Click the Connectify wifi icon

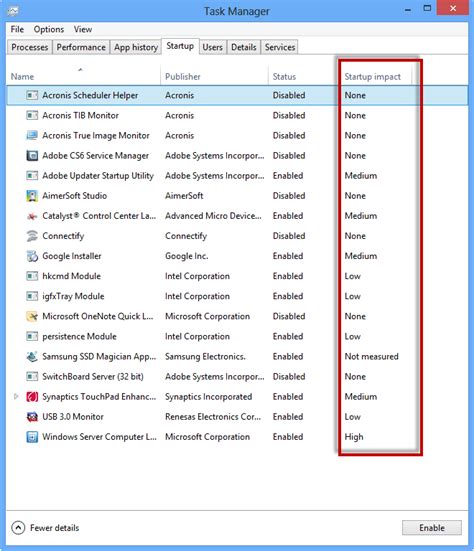(x=32, y=236)
